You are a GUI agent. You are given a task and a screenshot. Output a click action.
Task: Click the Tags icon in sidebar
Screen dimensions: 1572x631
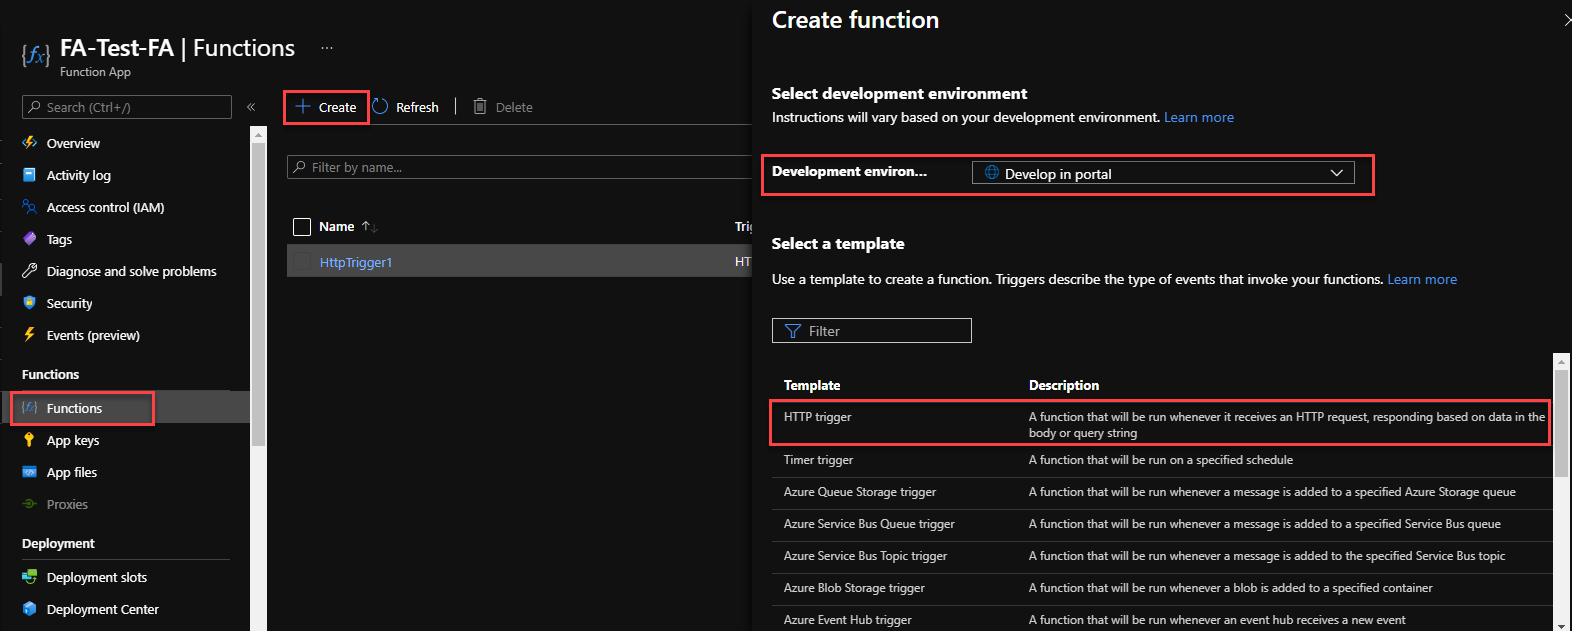coord(30,239)
